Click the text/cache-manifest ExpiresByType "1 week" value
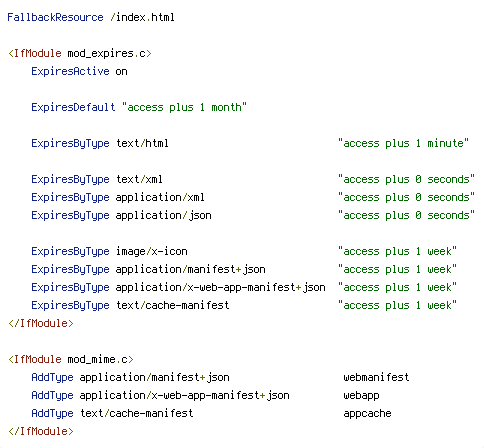 [397, 305]
